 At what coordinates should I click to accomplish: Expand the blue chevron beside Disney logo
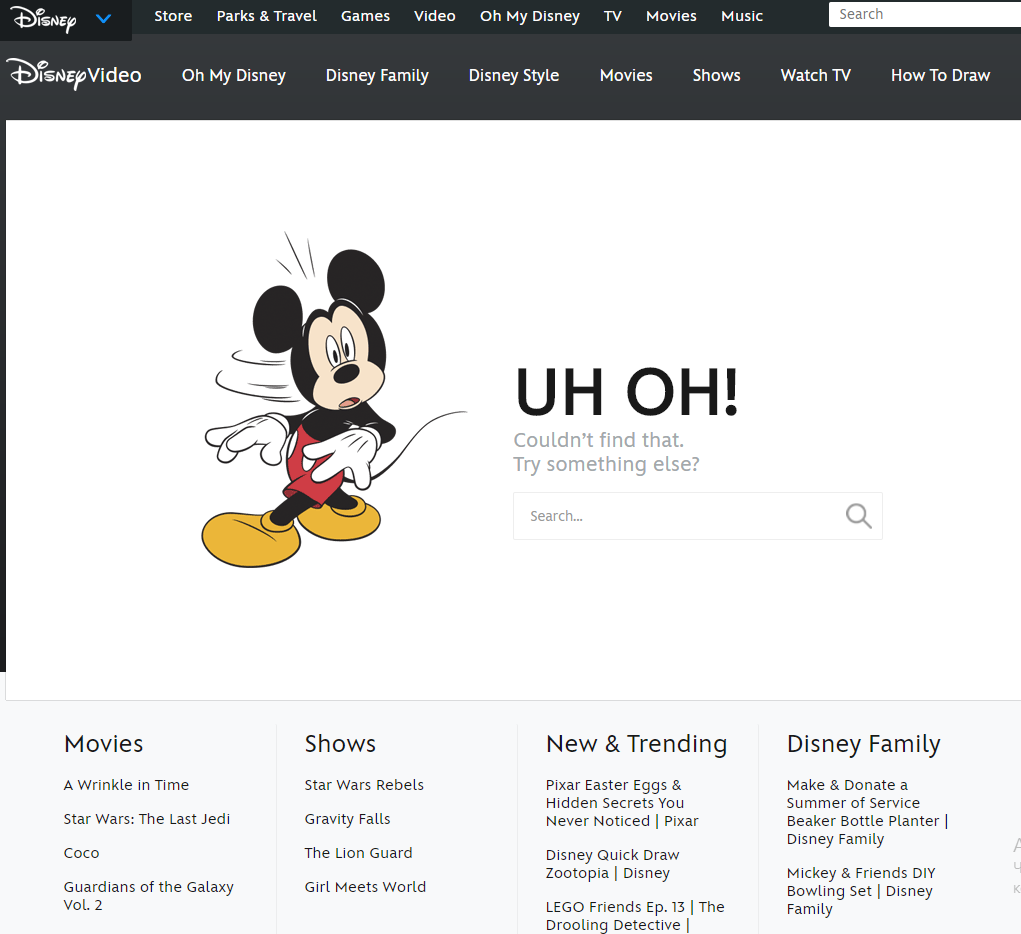point(104,19)
